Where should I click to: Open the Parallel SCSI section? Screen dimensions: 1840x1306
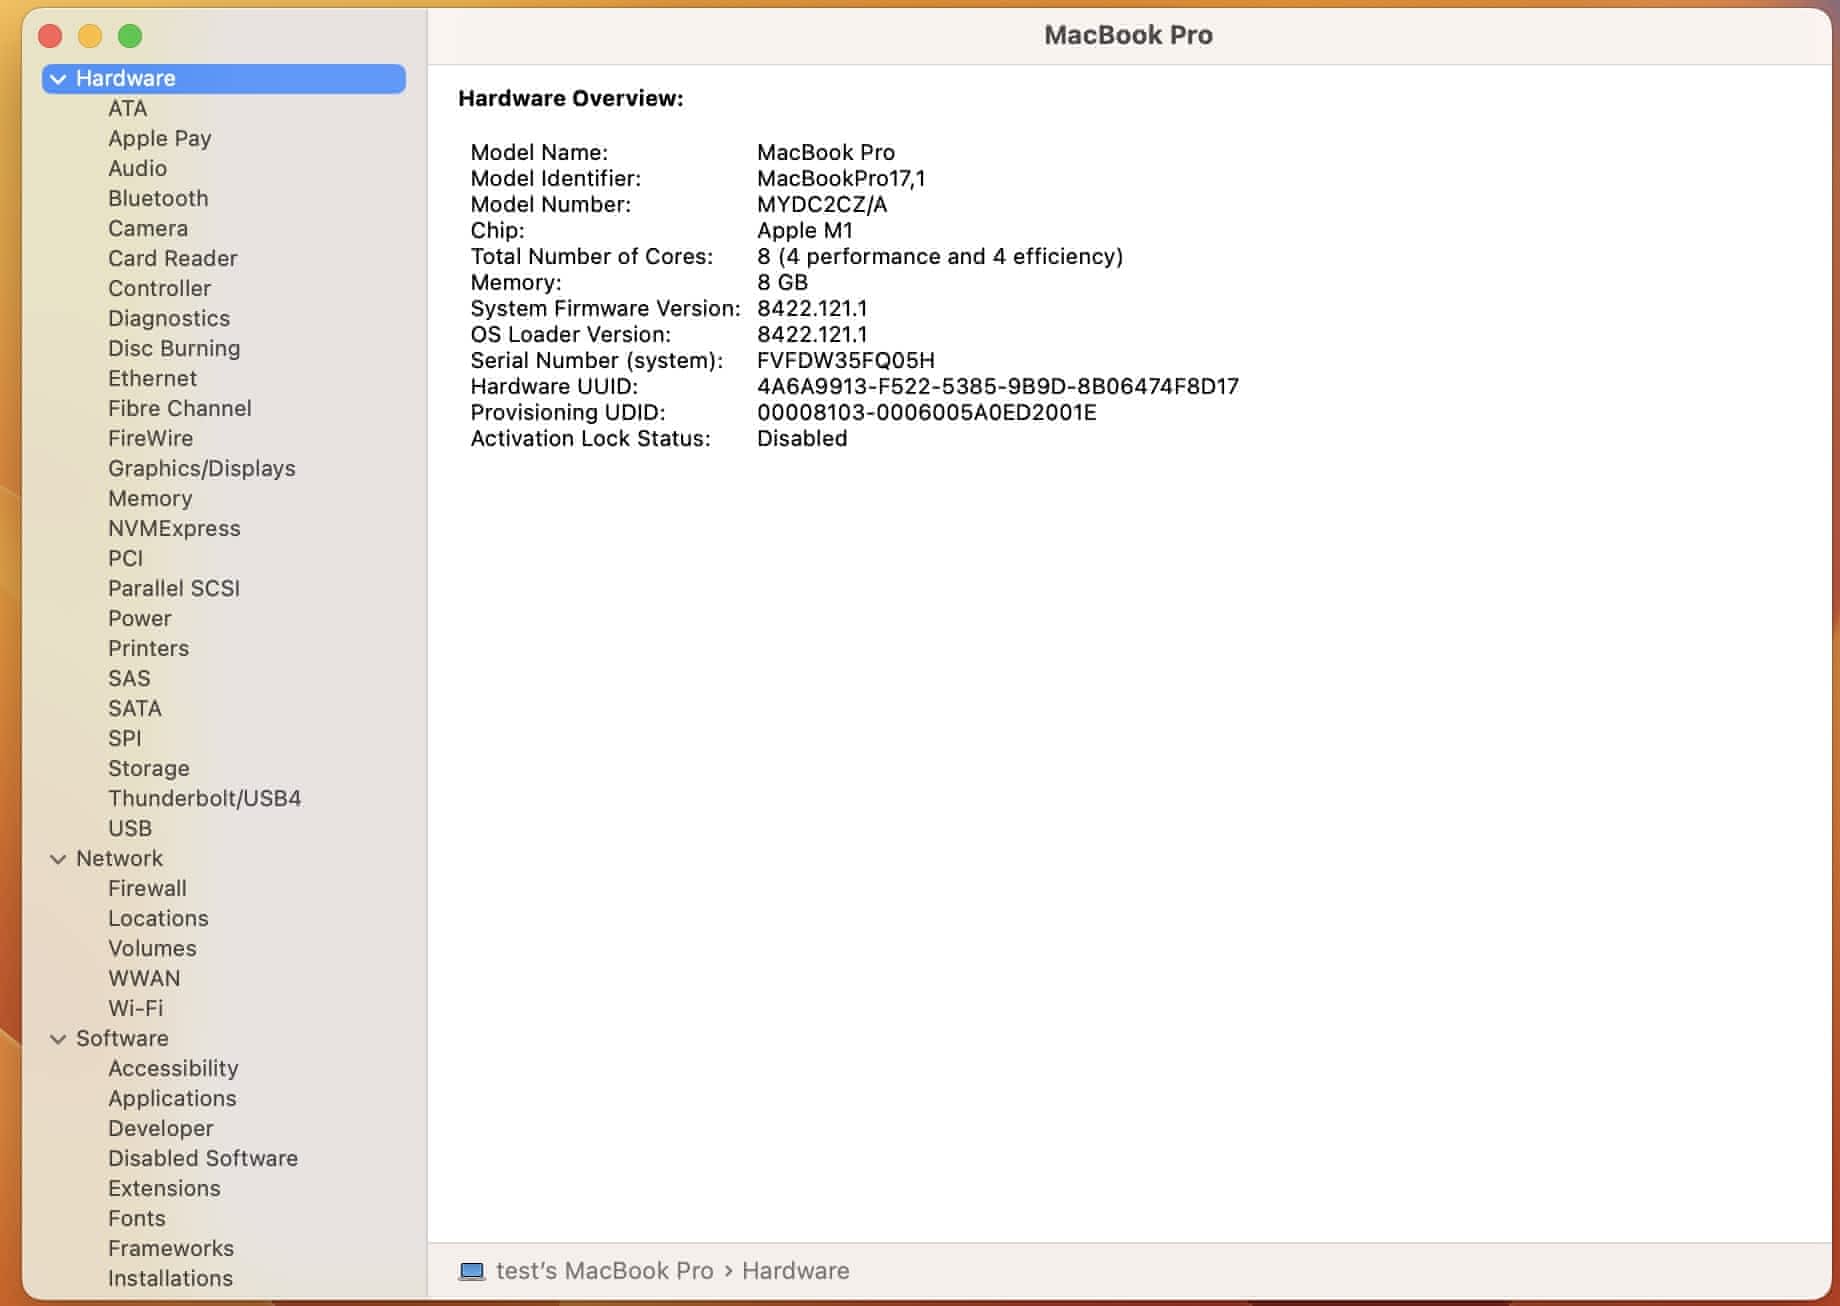click(x=174, y=588)
